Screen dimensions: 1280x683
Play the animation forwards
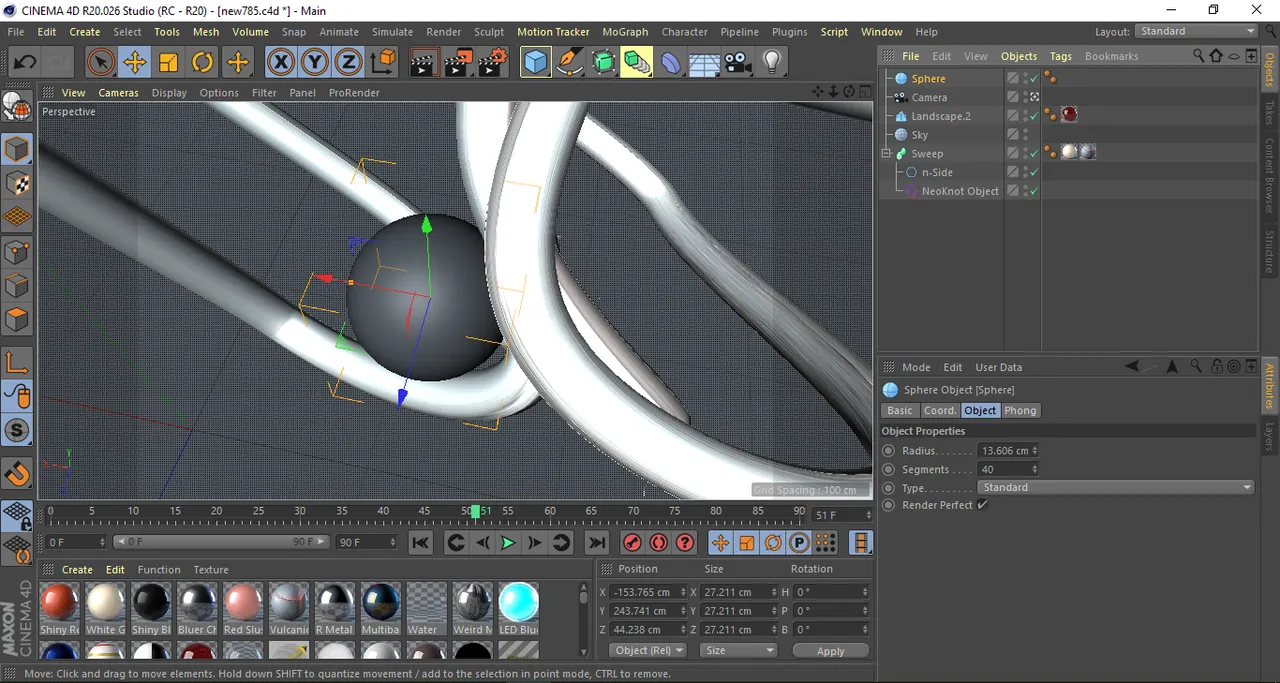coord(508,543)
